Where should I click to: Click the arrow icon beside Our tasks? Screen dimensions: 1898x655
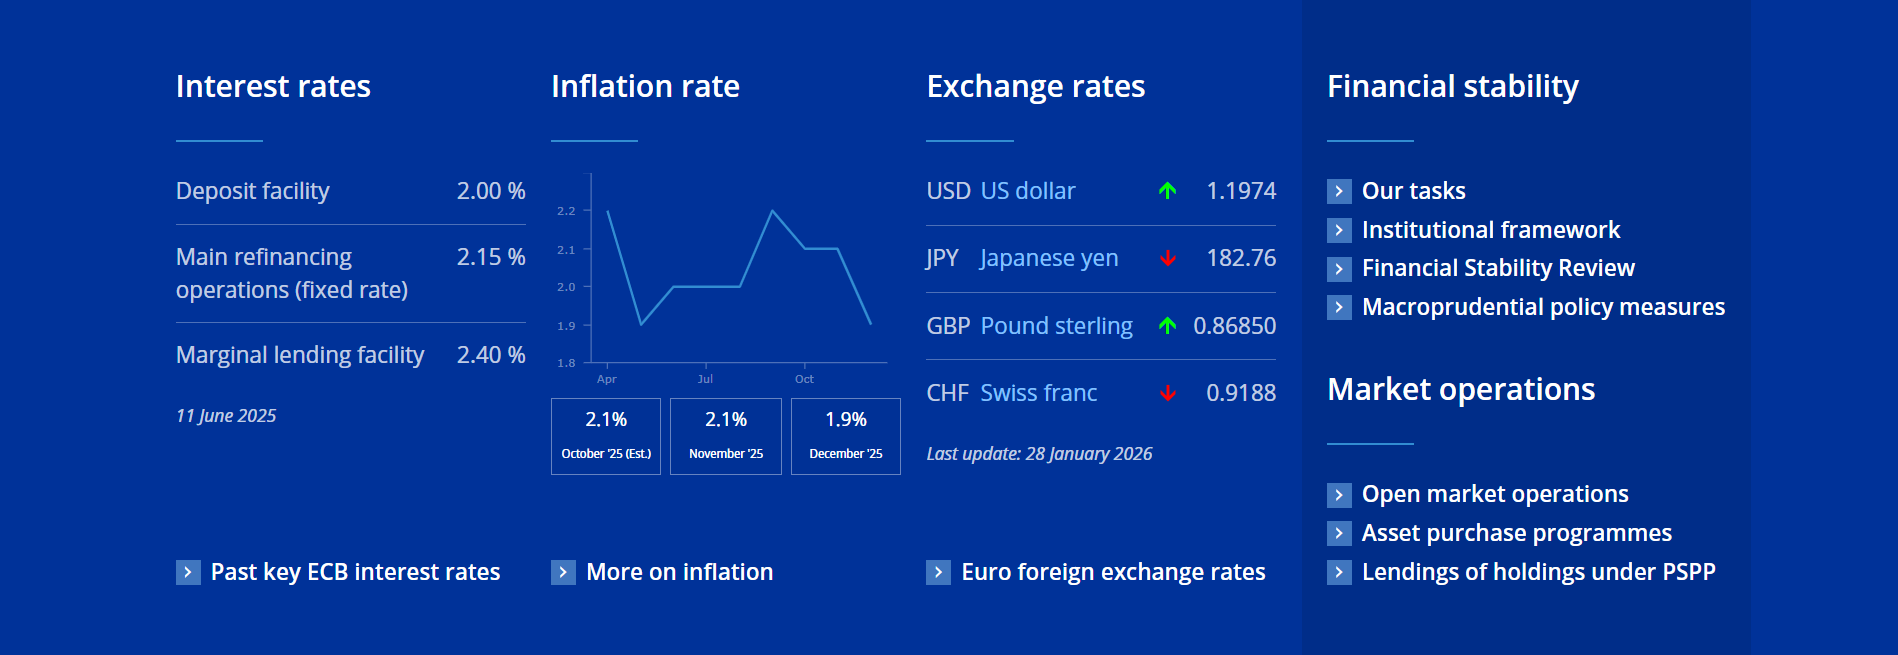coord(1339,191)
